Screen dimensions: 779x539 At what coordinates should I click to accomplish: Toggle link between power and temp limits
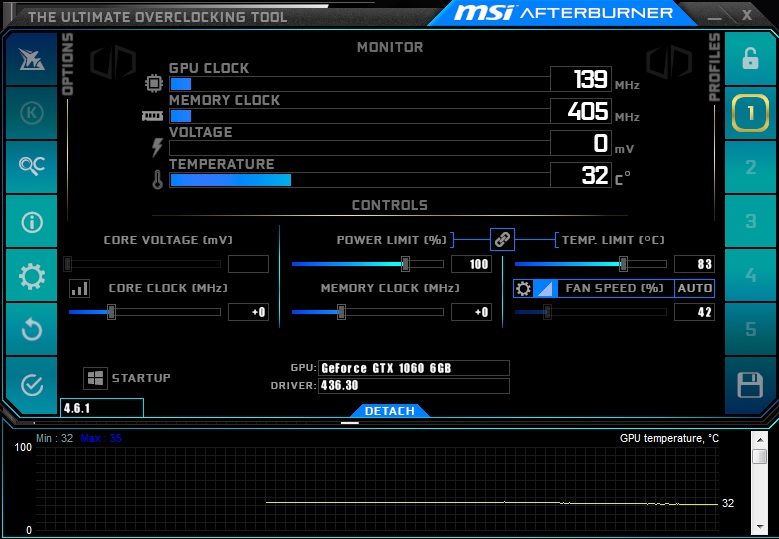click(x=502, y=239)
